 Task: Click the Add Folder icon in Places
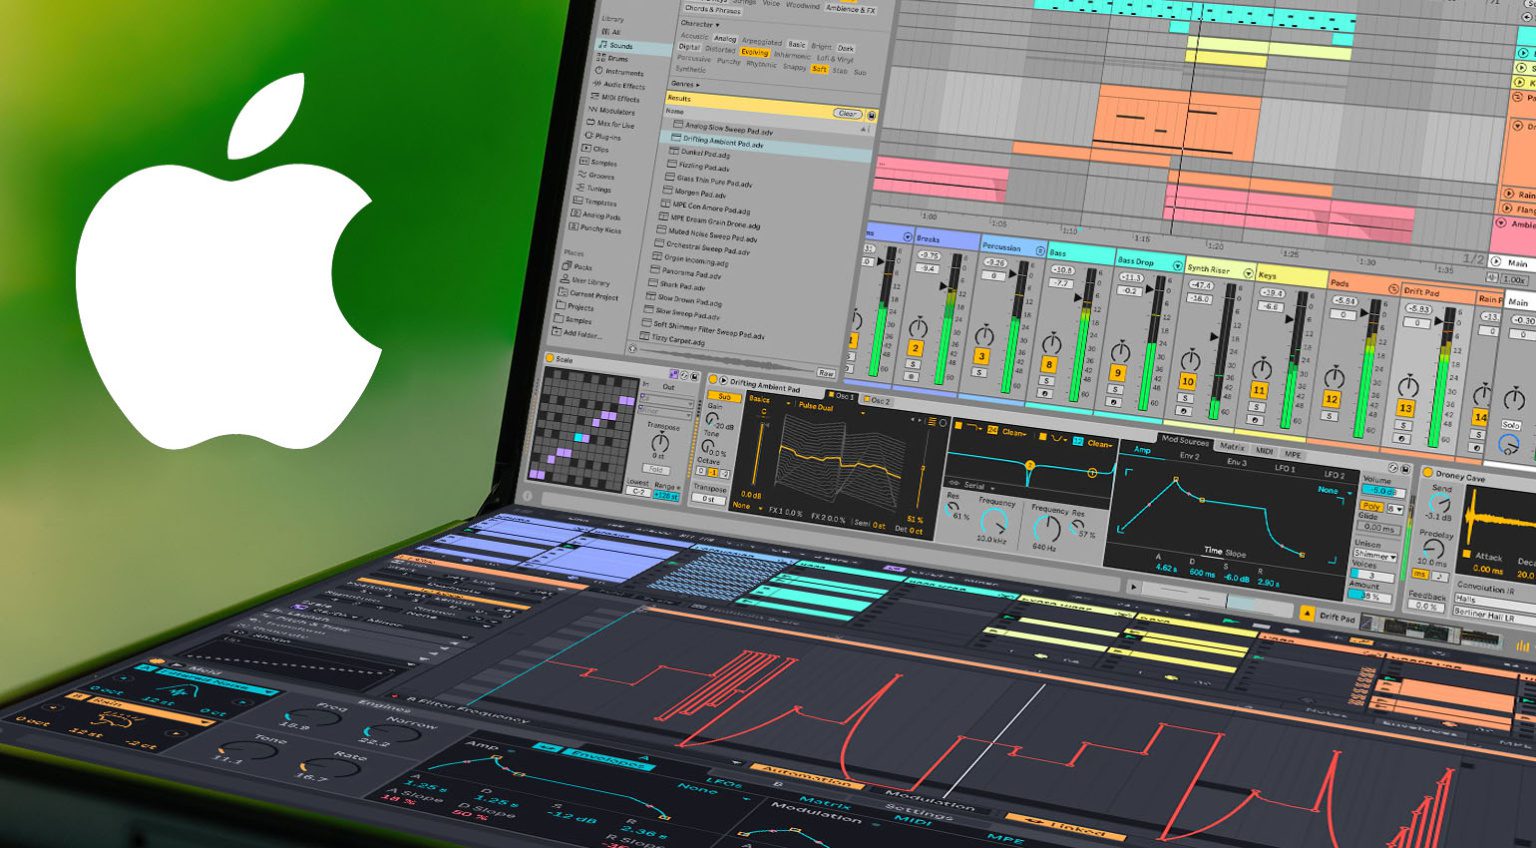[x=558, y=331]
